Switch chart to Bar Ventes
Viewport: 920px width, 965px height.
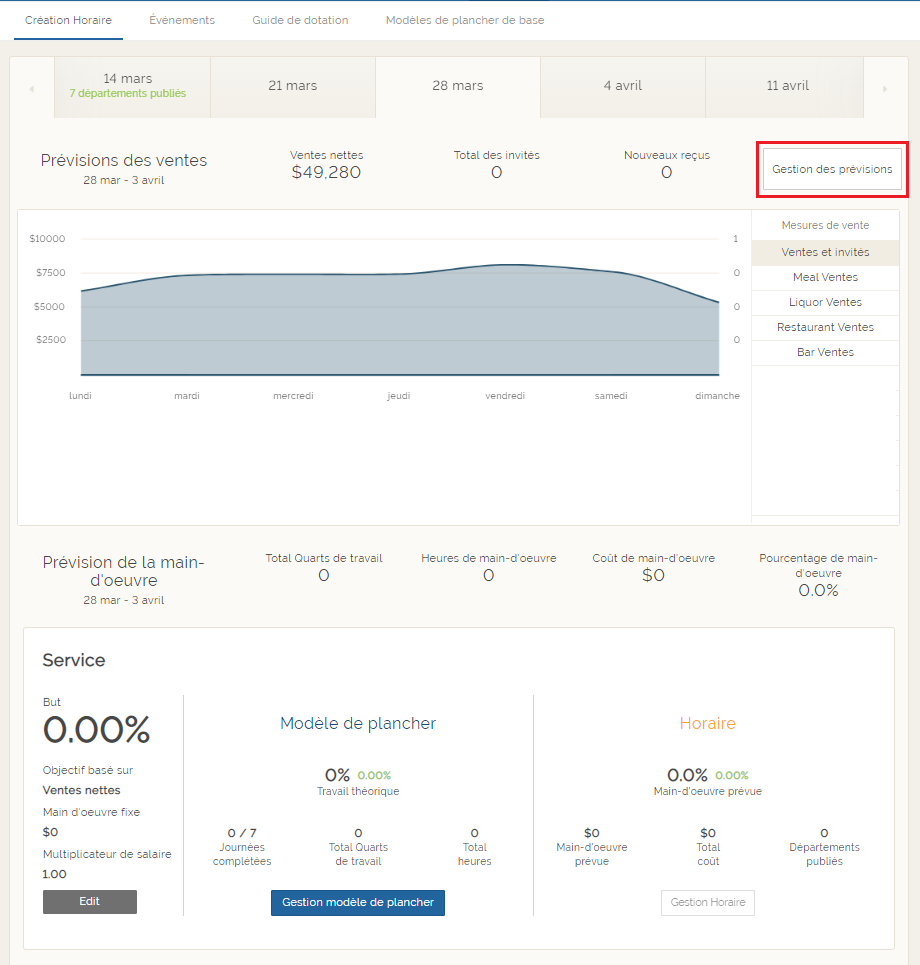pyautogui.click(x=825, y=353)
